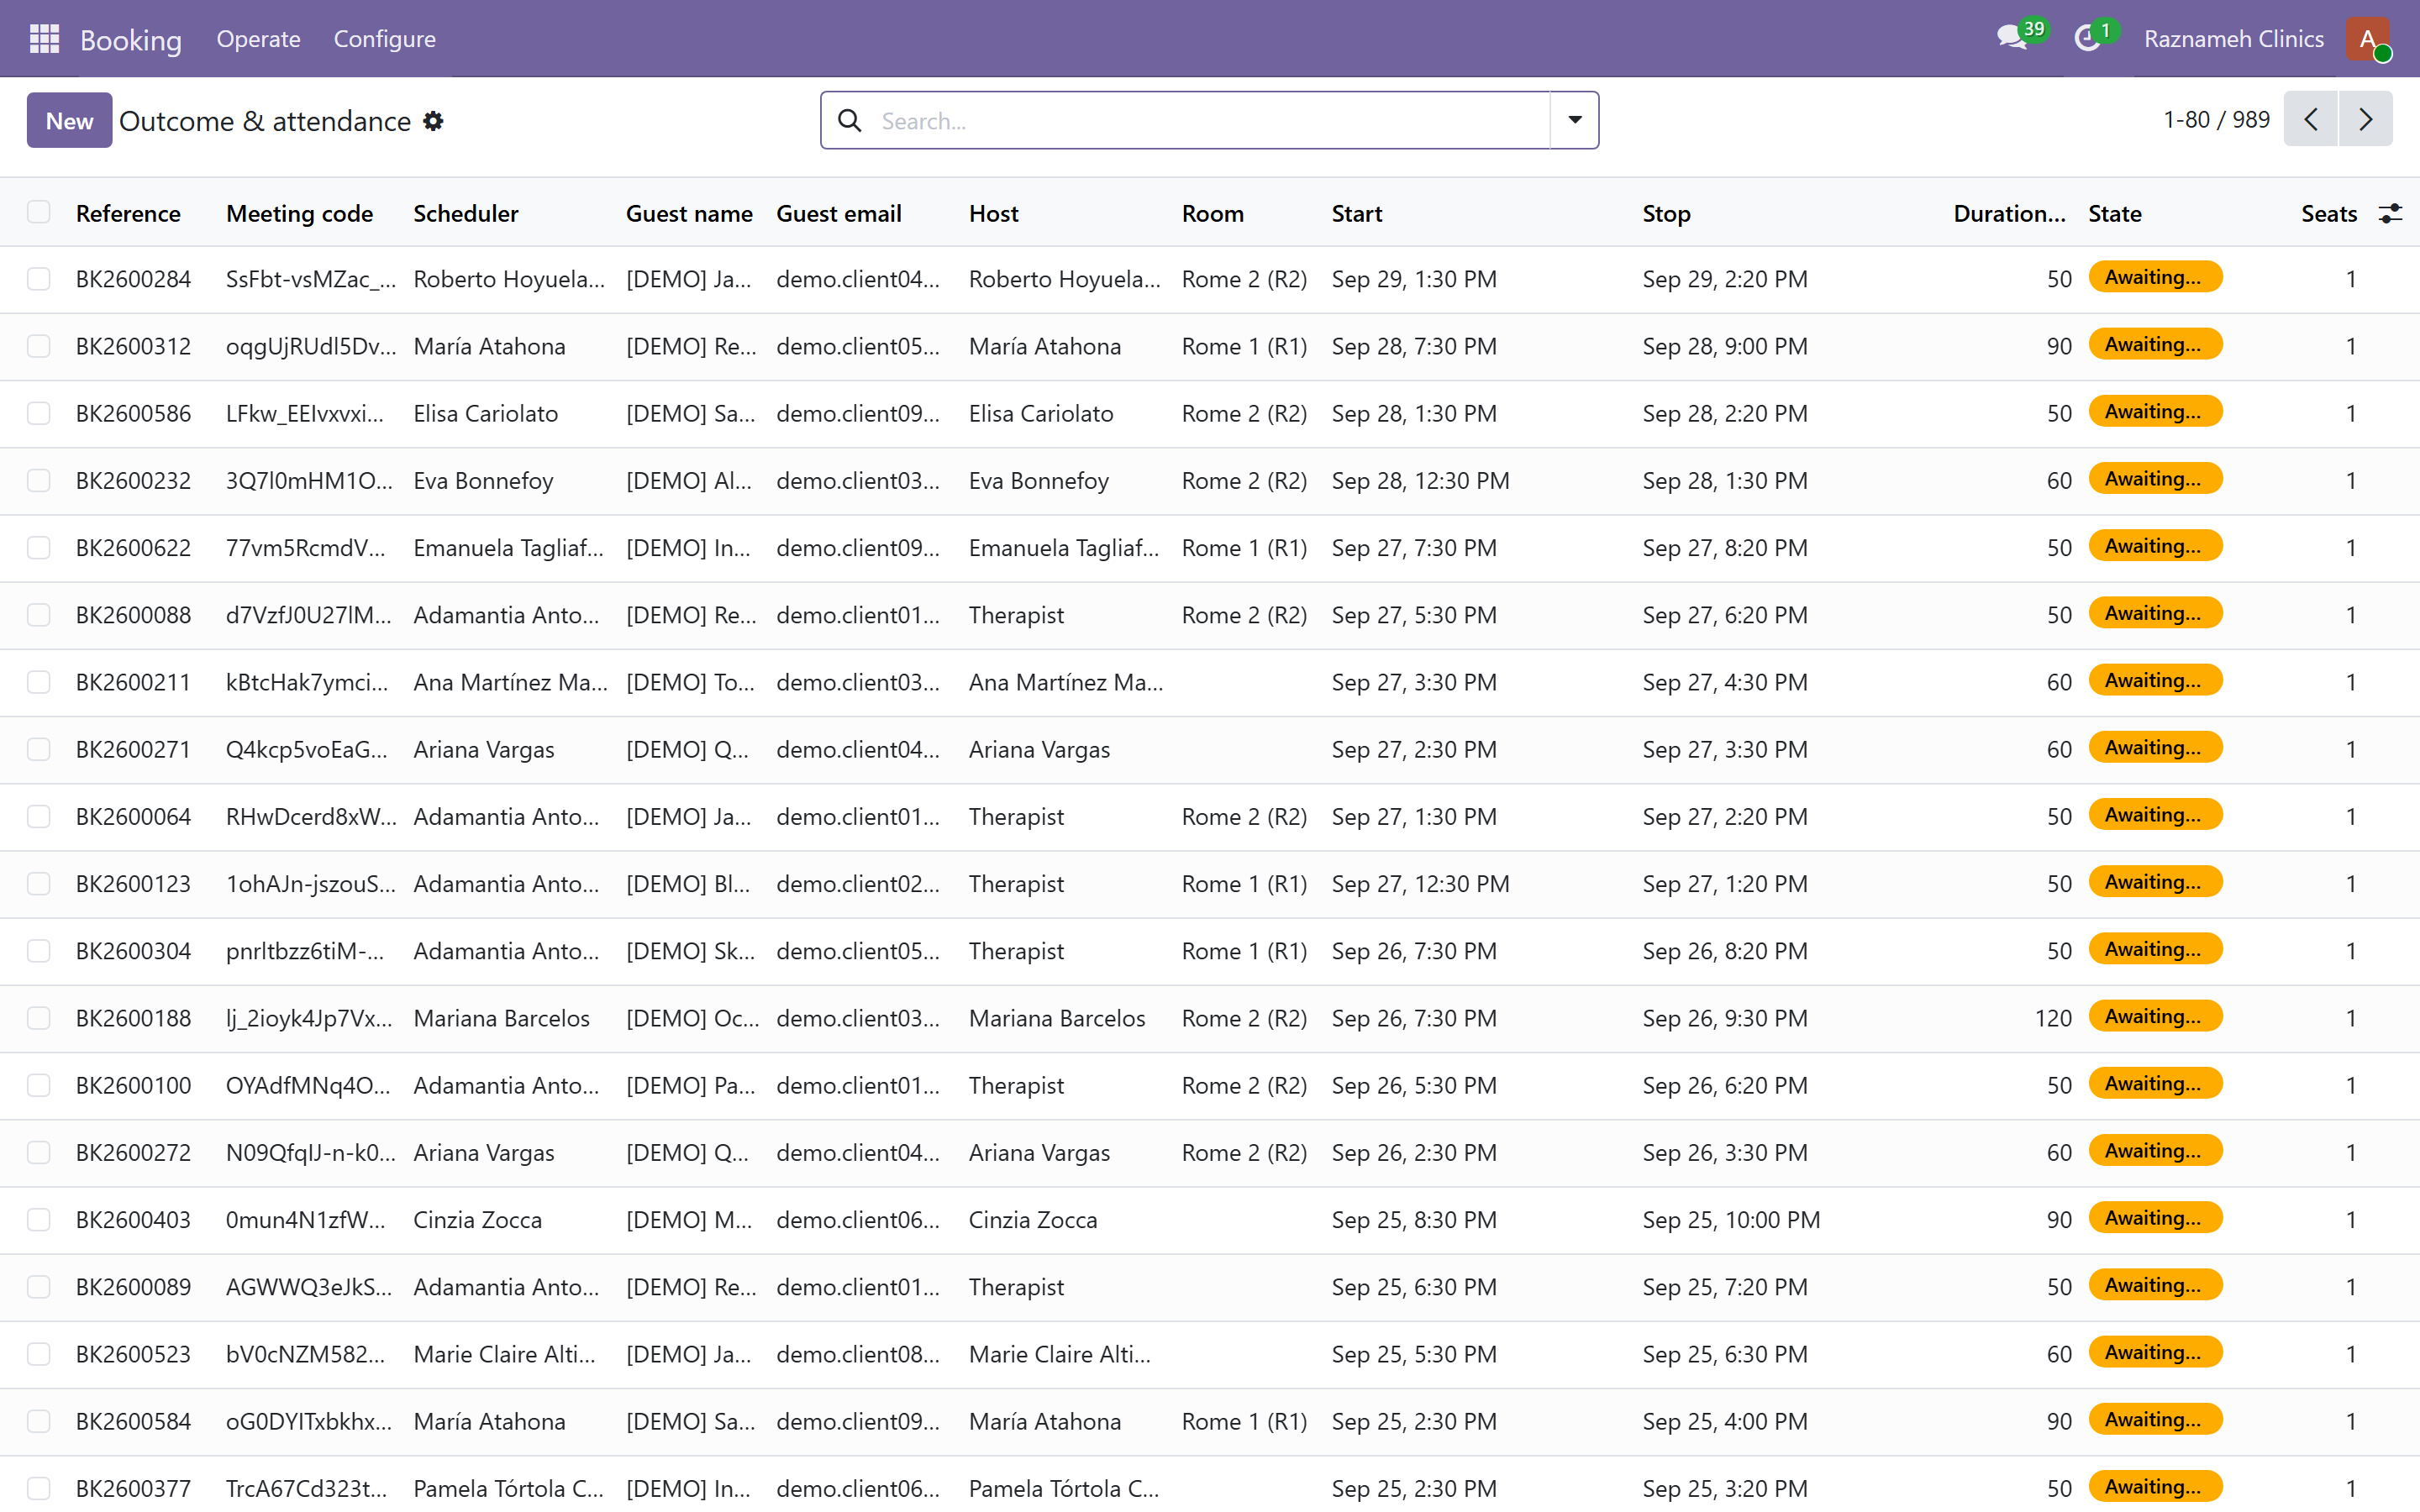Click 'Eva Bonnefoy' in the Scheduler column

484,481
